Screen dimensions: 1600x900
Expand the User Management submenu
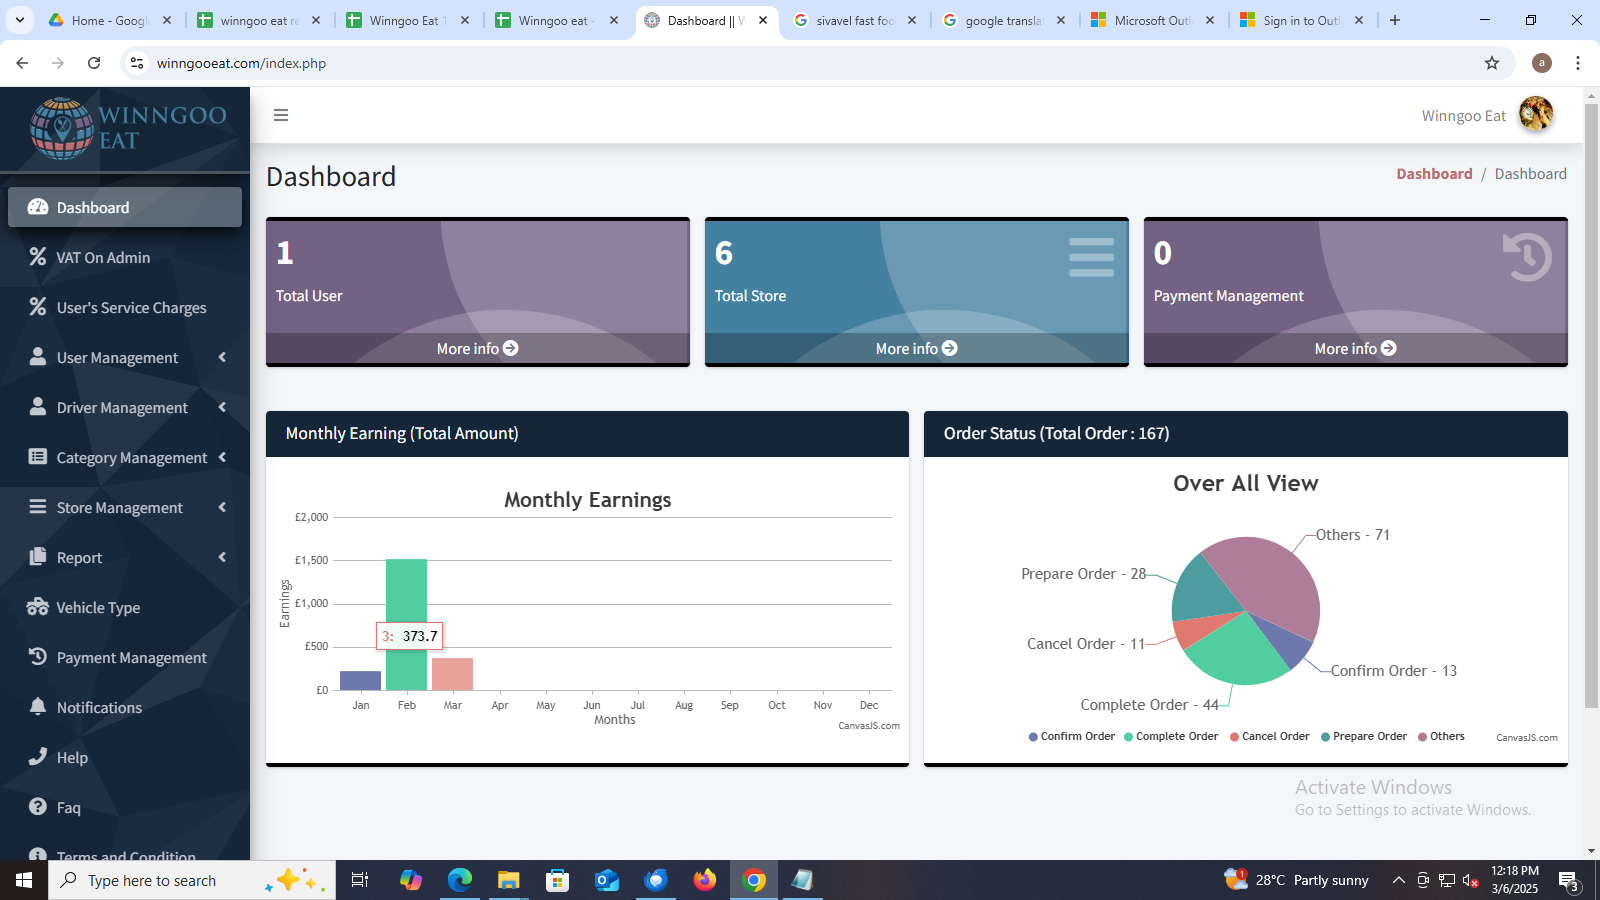[221, 357]
